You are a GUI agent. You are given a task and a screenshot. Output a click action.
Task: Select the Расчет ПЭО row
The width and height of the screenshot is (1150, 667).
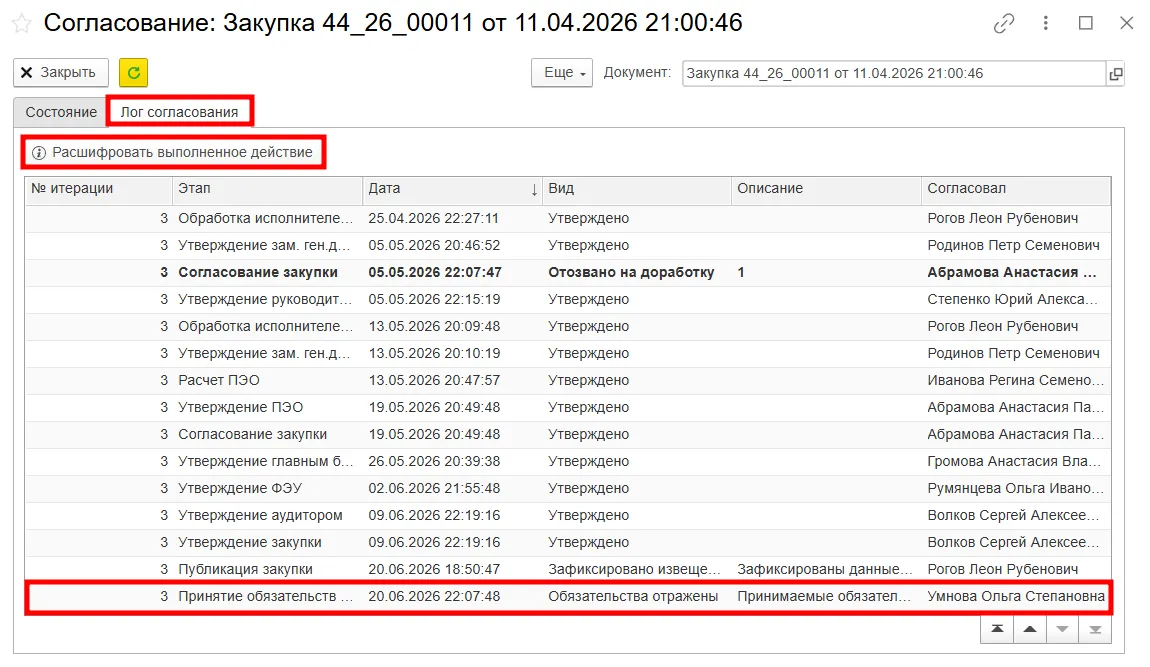[x=568, y=380]
